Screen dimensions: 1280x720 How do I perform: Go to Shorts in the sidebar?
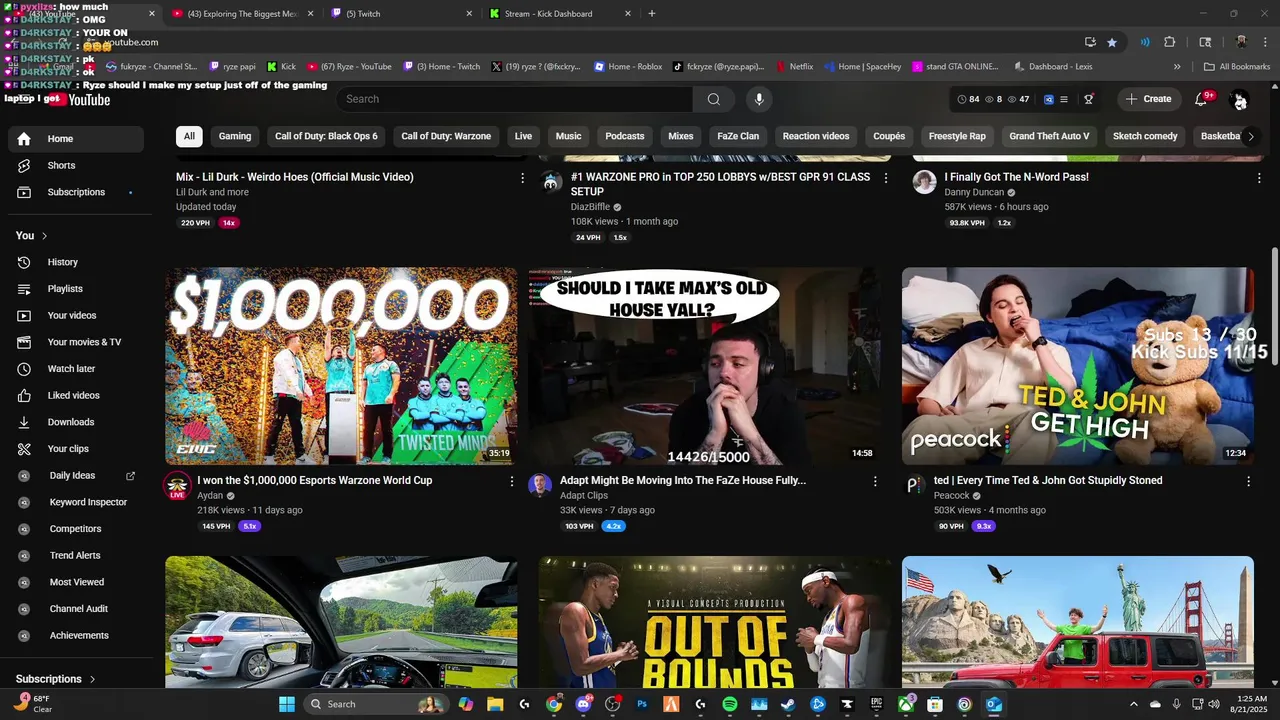click(76, 165)
